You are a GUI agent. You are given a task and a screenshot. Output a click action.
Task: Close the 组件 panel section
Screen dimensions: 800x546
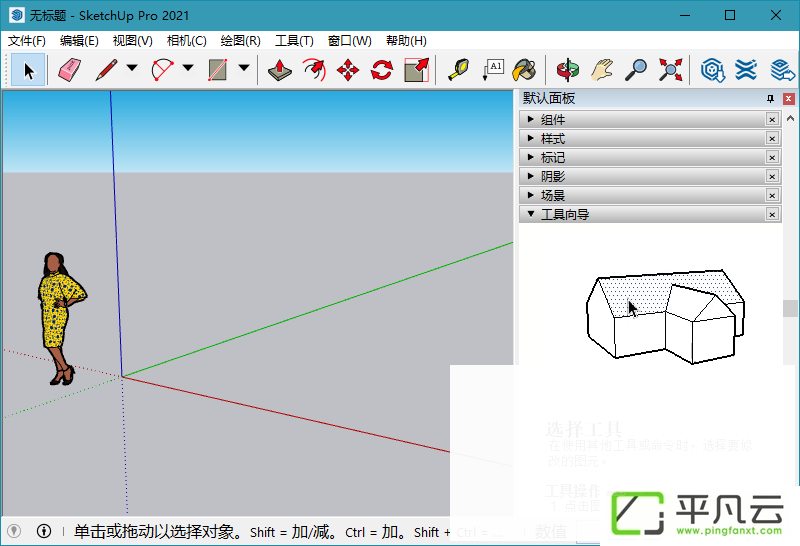pyautogui.click(x=772, y=119)
